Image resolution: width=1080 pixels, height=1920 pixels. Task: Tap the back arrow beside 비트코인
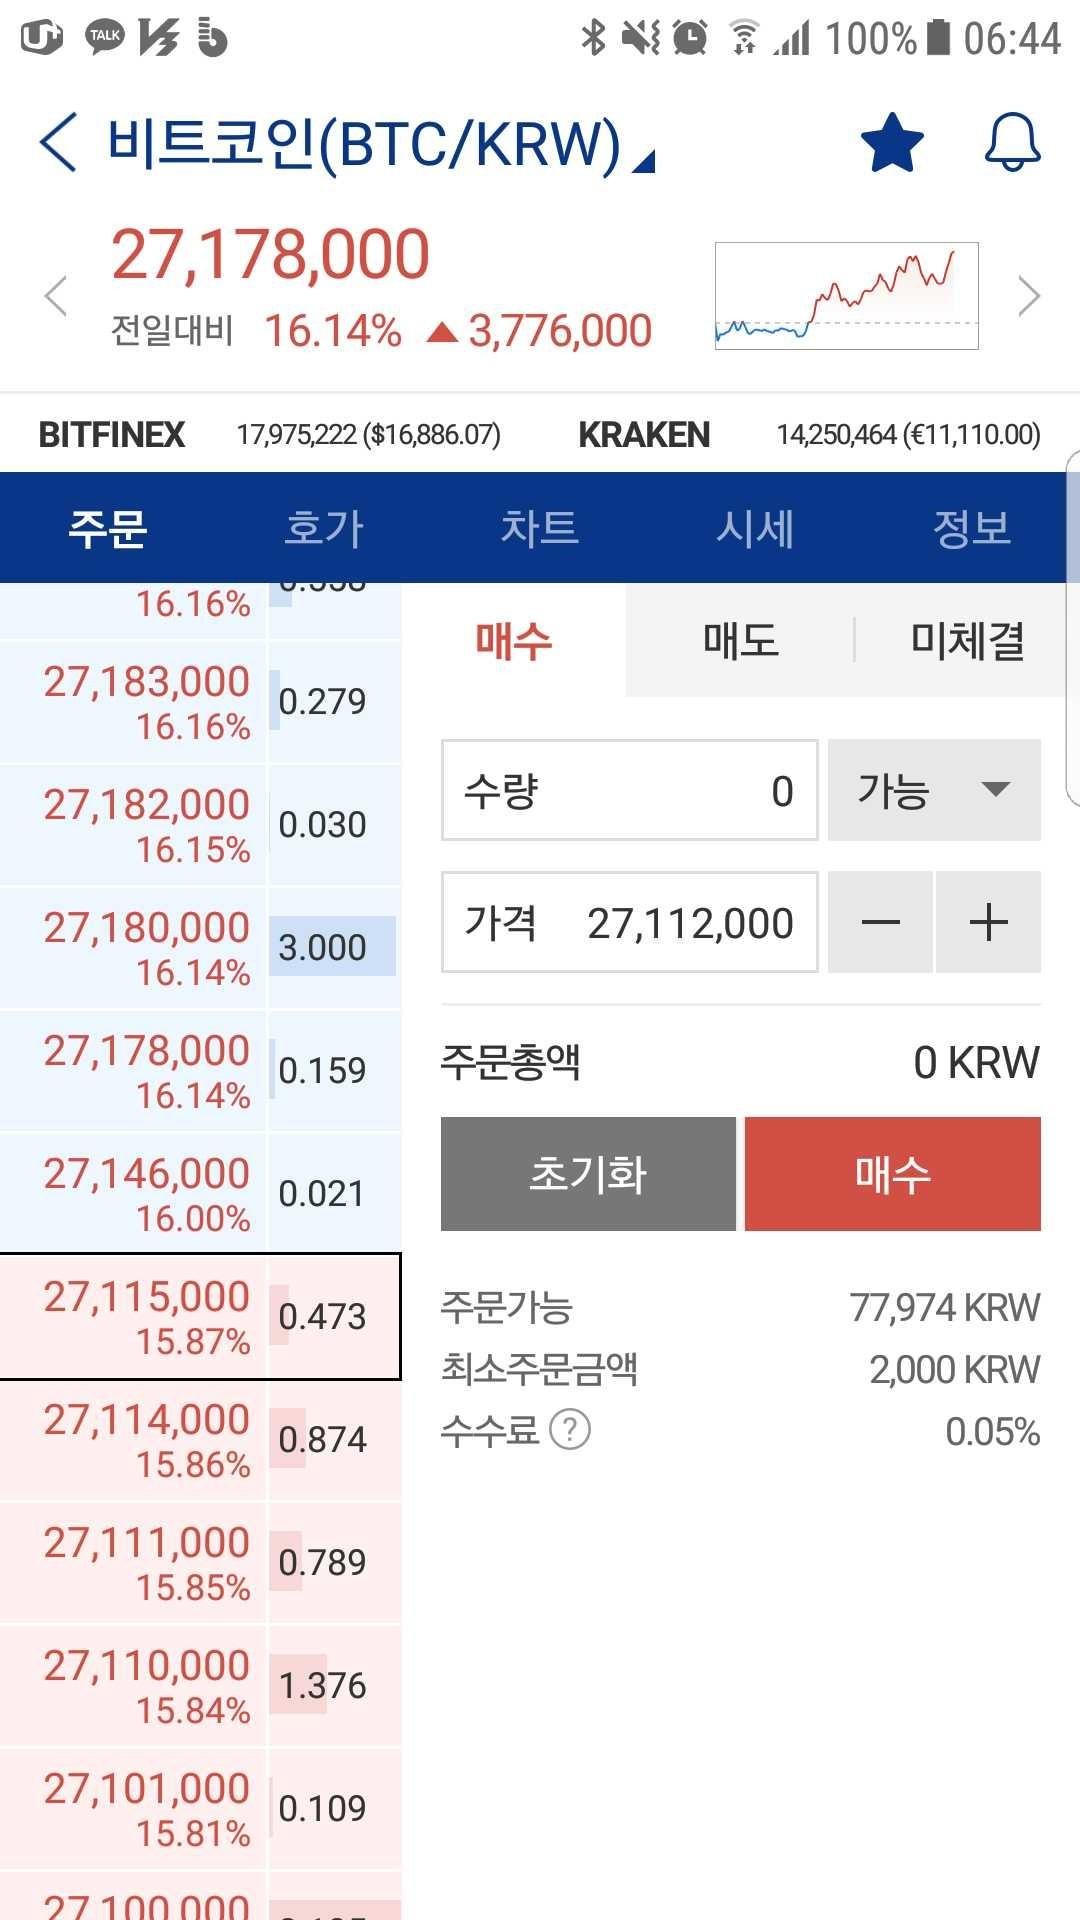pos(58,142)
